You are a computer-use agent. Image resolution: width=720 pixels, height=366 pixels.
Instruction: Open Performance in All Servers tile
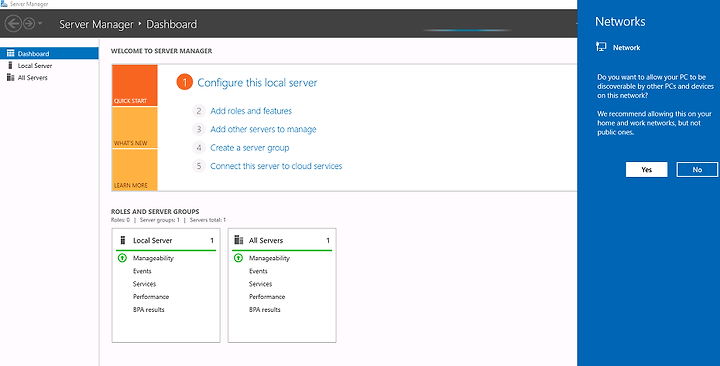[267, 297]
